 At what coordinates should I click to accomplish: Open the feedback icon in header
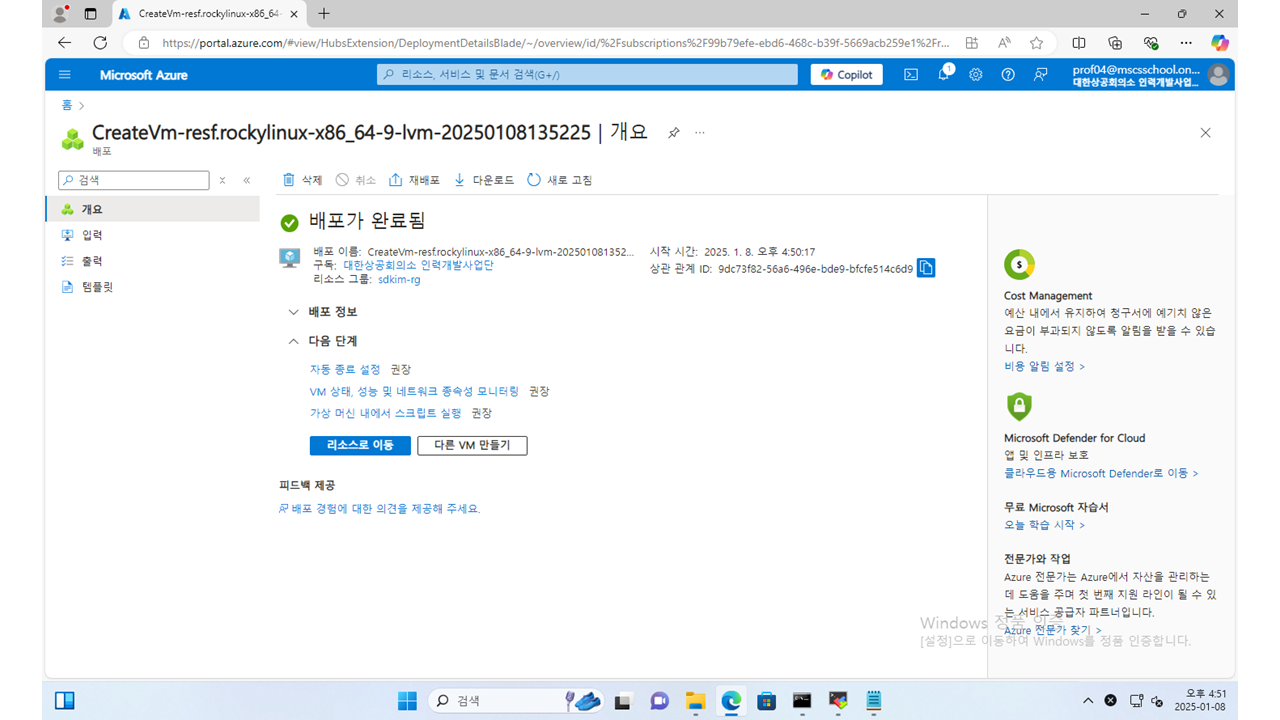(x=1041, y=75)
